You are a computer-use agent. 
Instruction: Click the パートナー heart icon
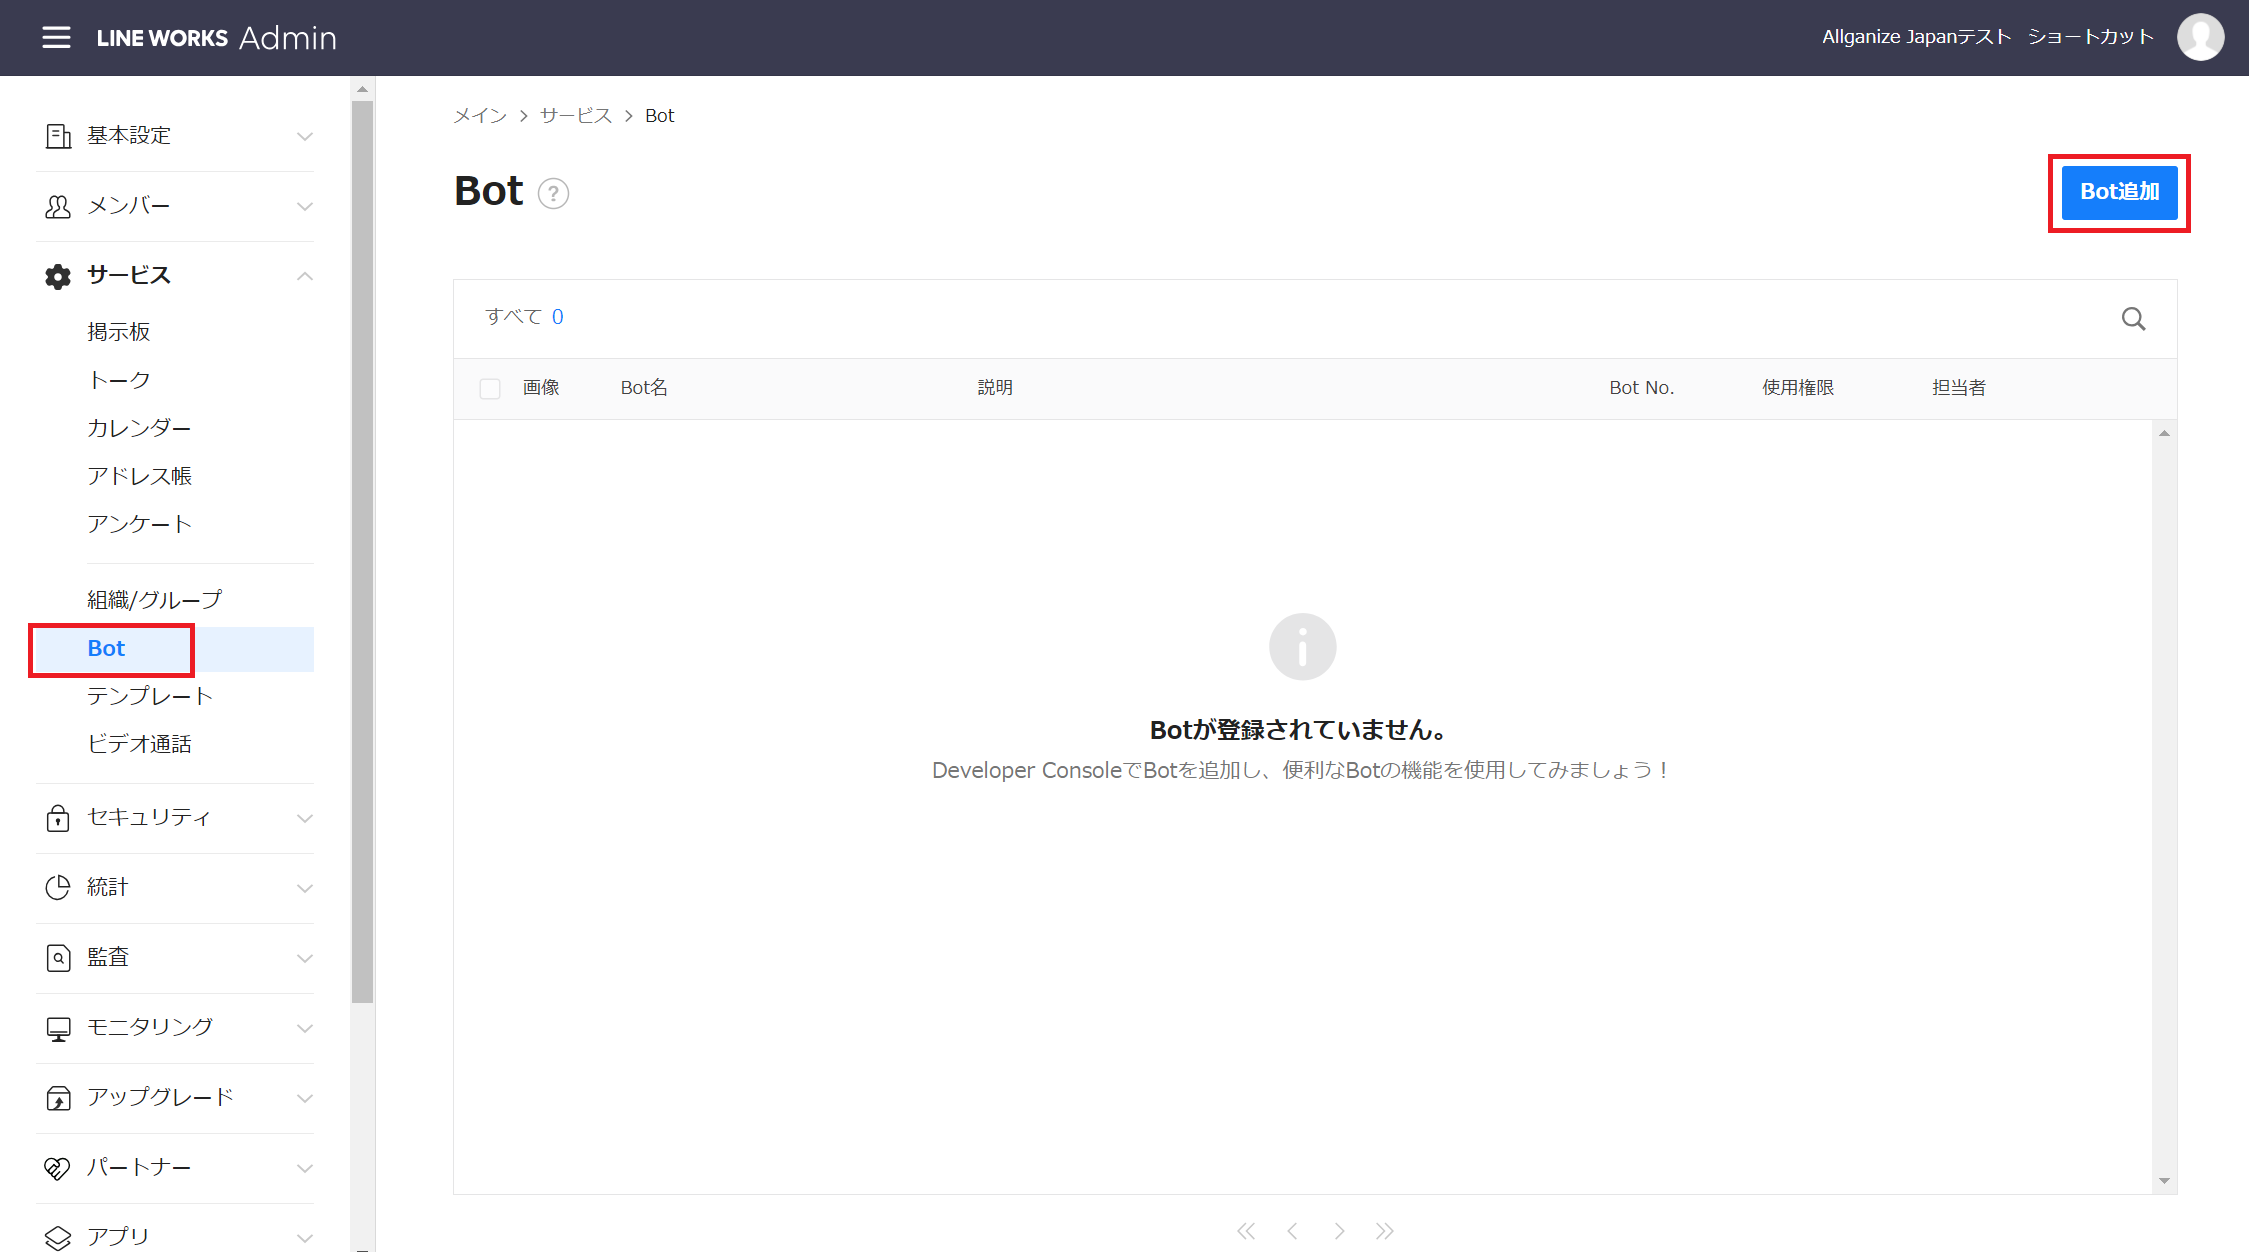point(58,1168)
